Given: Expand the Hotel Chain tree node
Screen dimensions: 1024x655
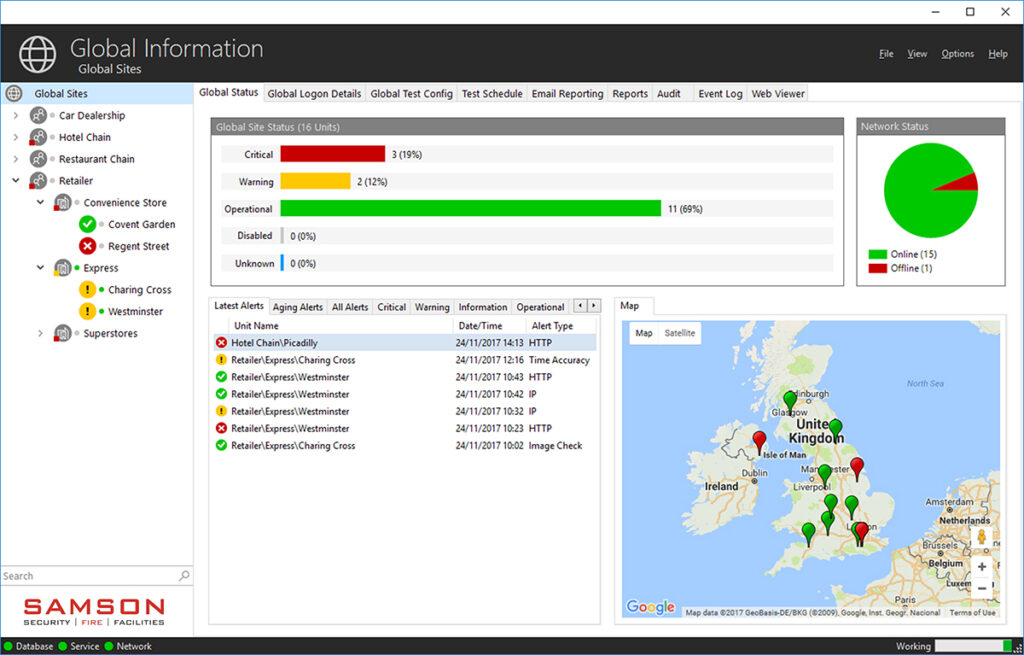Looking at the screenshot, I should [16, 138].
